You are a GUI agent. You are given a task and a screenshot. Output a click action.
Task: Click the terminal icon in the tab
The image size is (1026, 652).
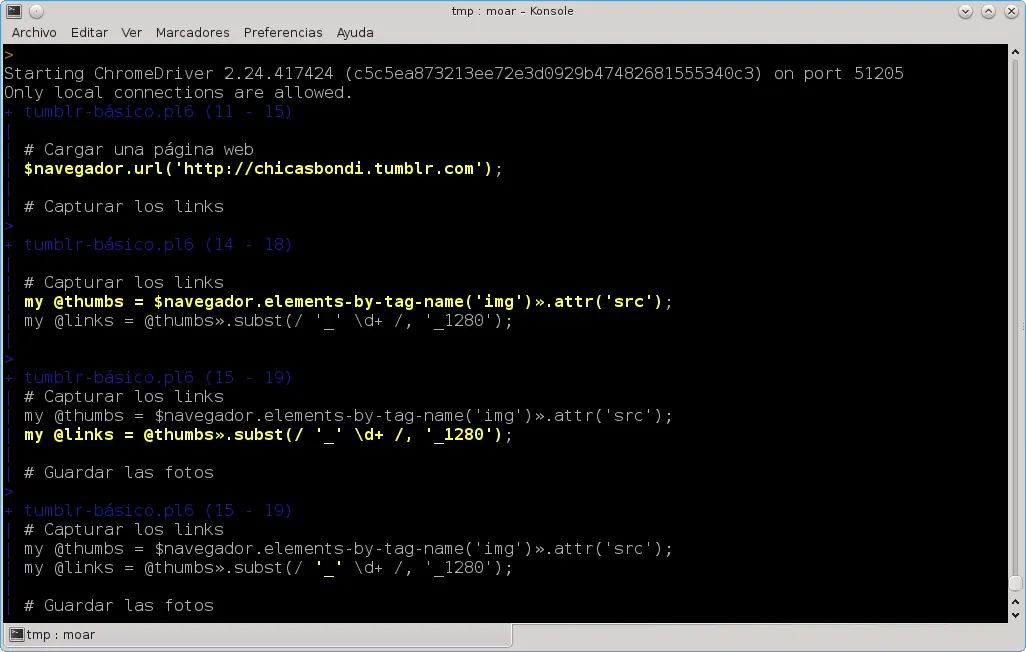(x=17, y=634)
